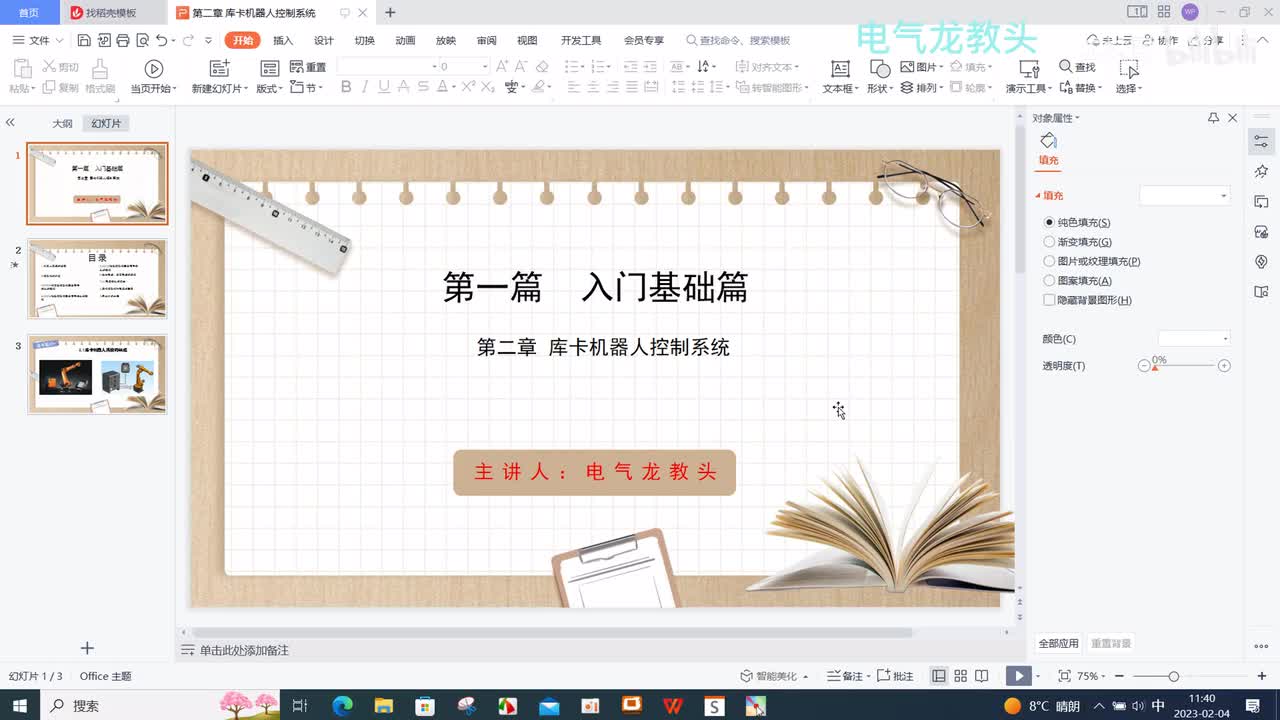1280x720 pixels.
Task: Collapse the 填充 section in properties panel
Action: click(1049, 196)
